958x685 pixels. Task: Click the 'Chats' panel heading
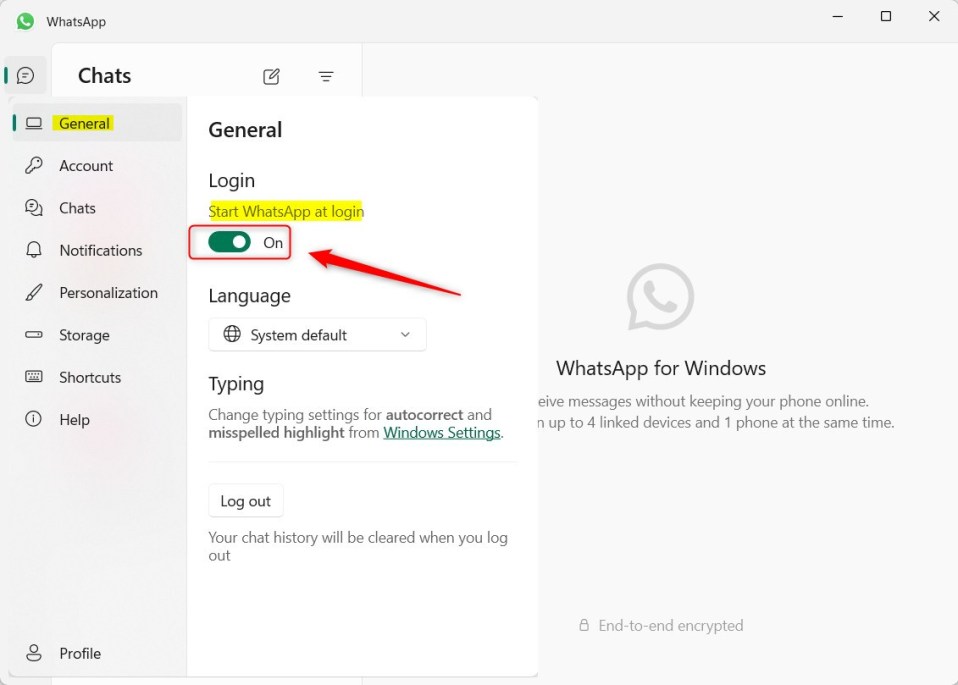(104, 76)
